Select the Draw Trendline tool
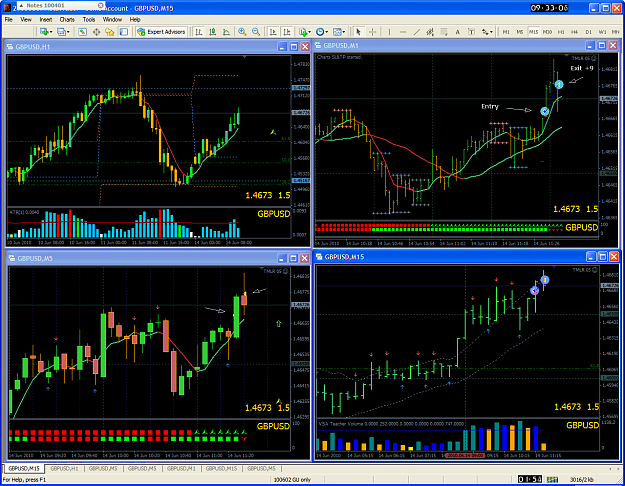625x486 pixels. pos(417,32)
